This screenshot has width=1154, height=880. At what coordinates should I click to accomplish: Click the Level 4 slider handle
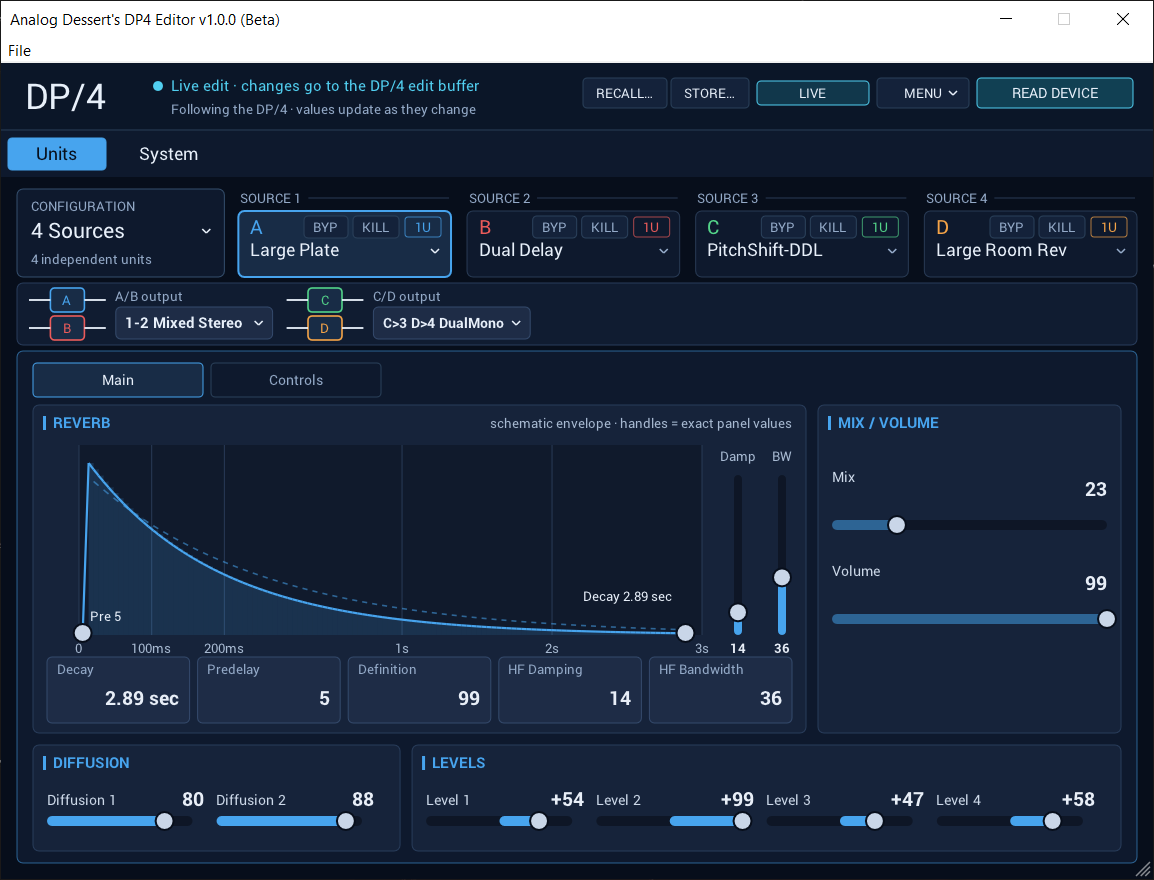click(1052, 821)
